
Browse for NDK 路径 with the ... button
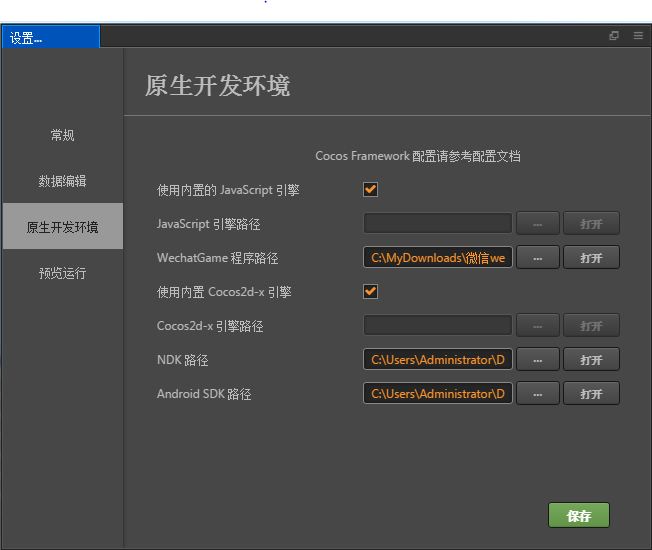pos(538,359)
